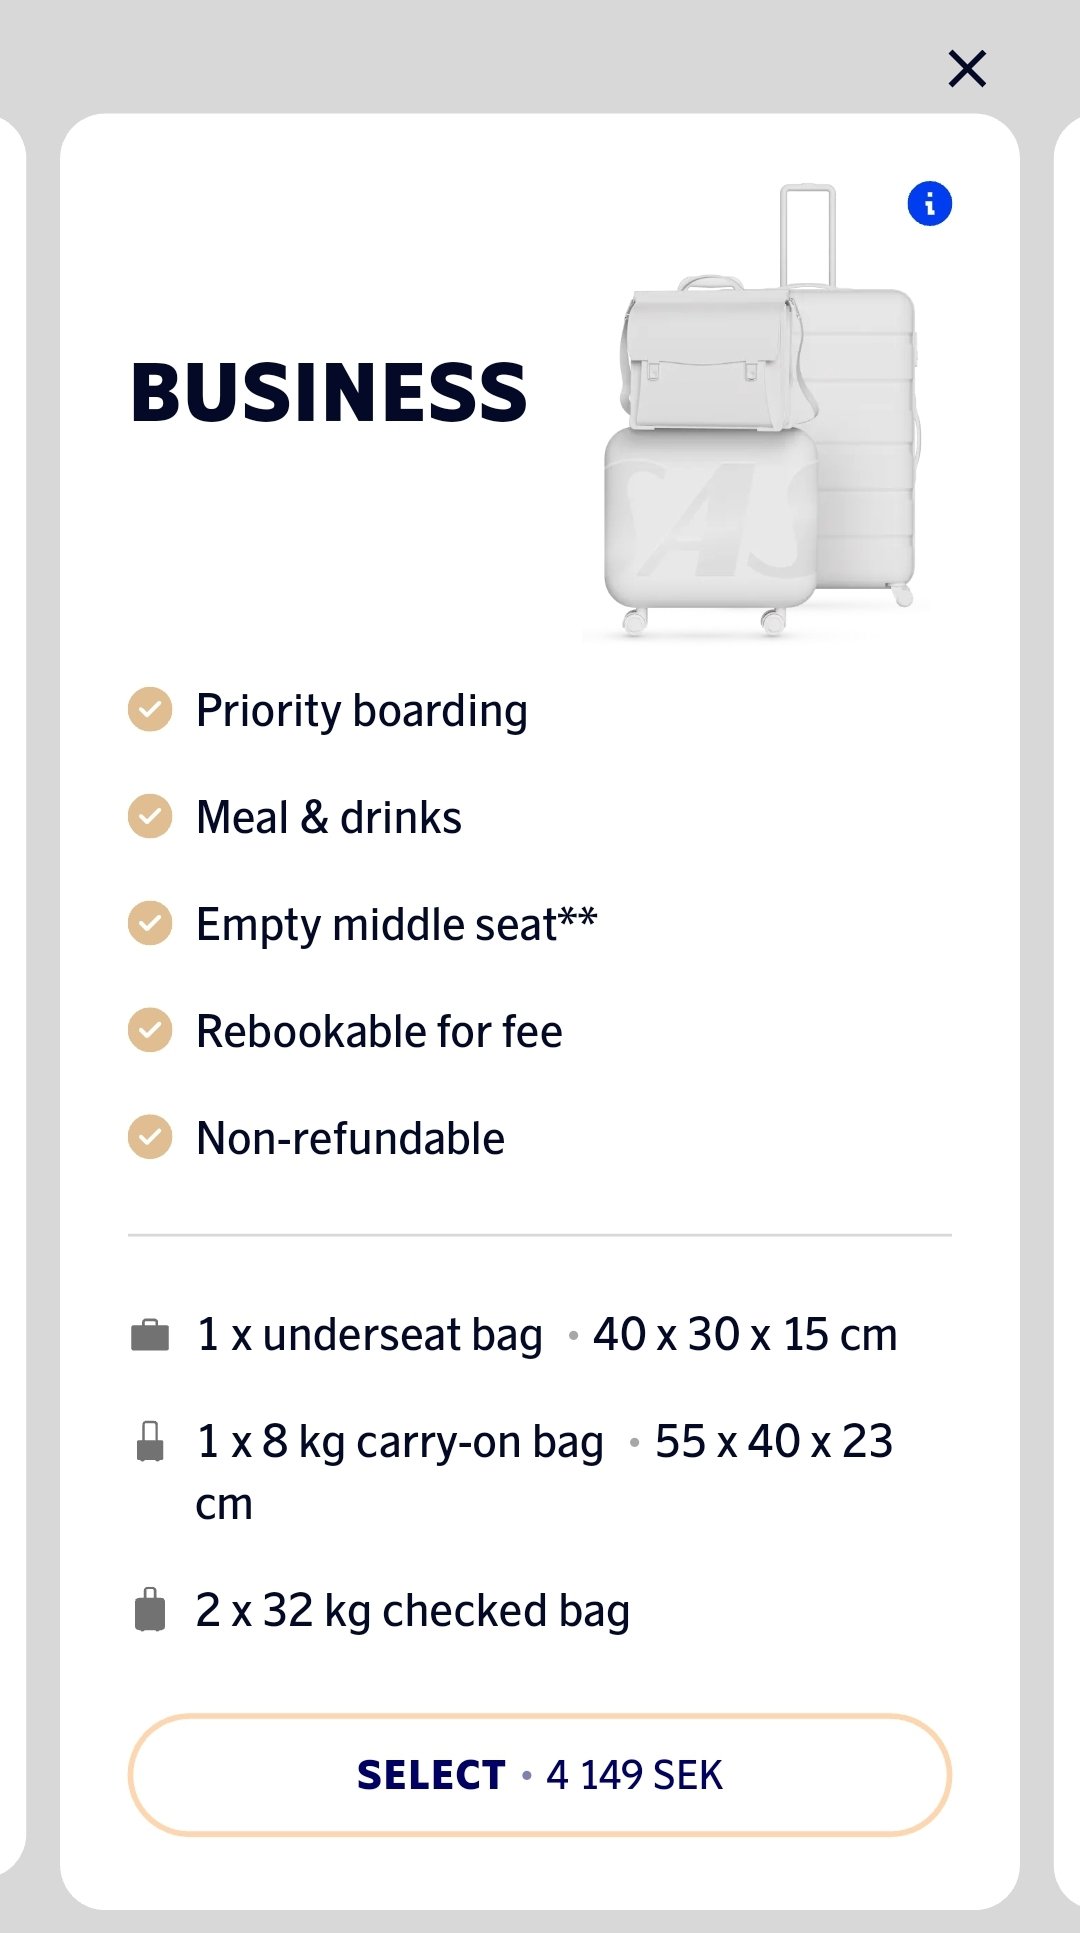The width and height of the screenshot is (1080, 1933).
Task: Tap the BUSINESS heading
Action: point(328,392)
